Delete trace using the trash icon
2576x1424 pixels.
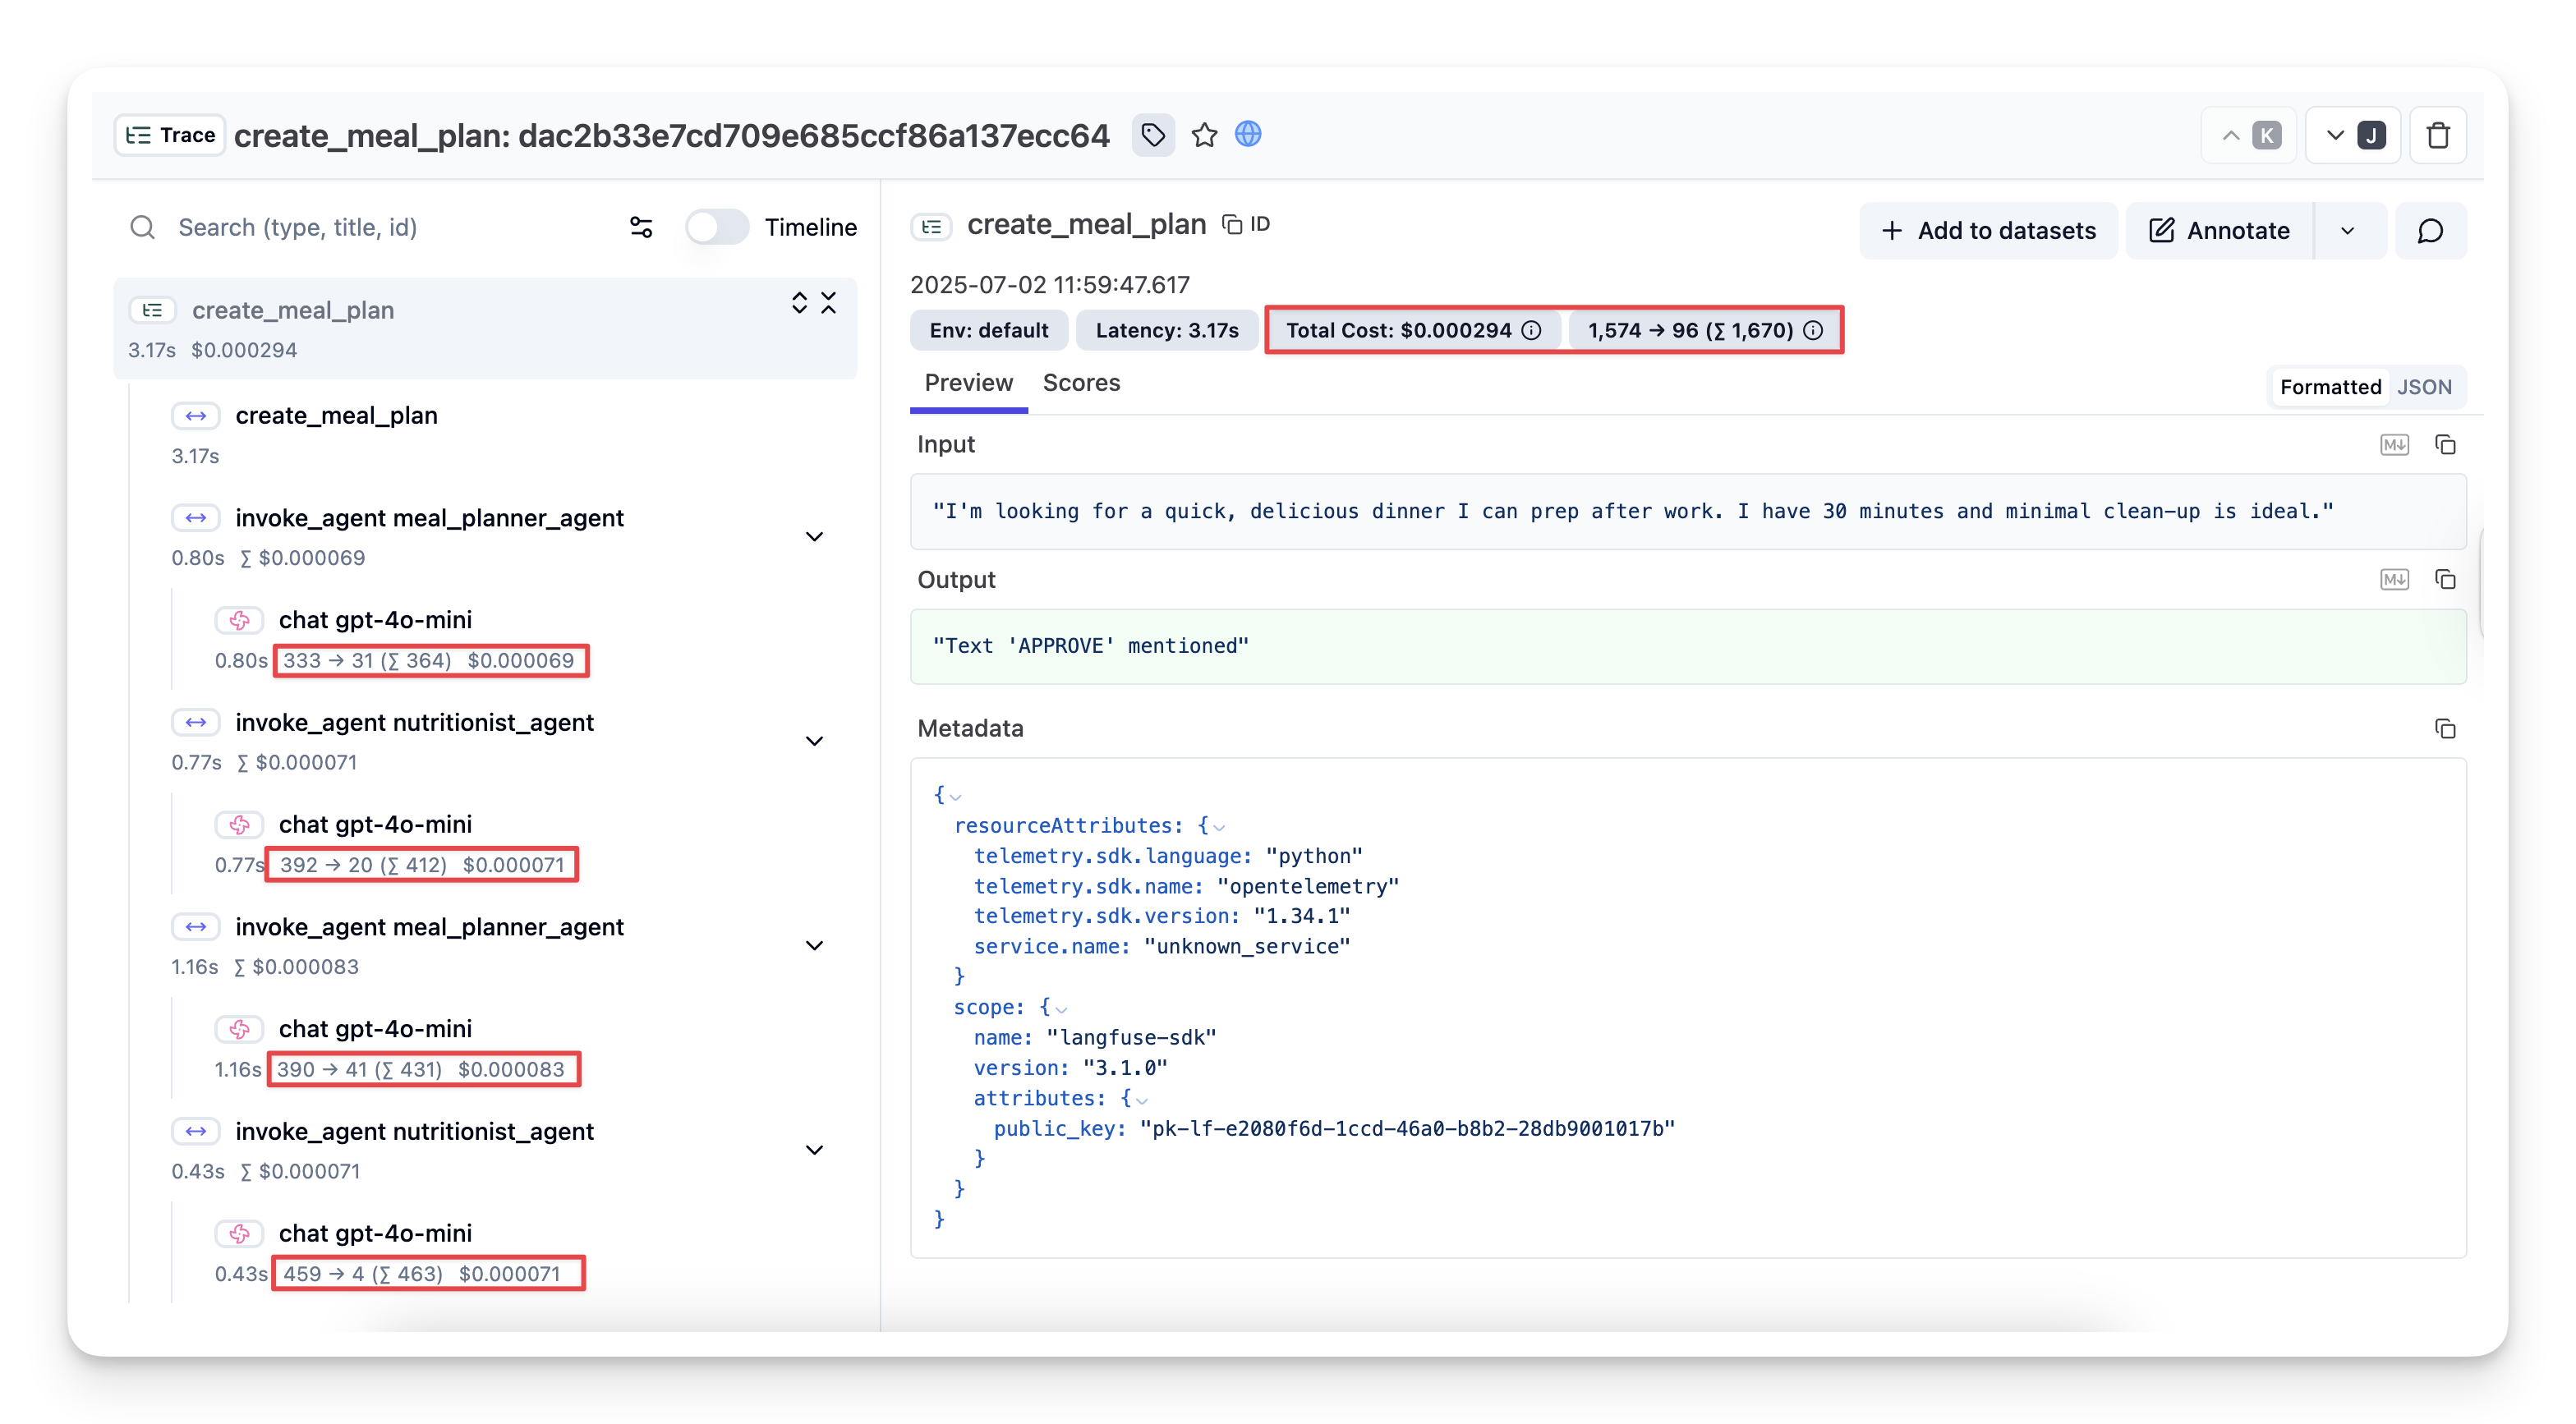point(2438,135)
